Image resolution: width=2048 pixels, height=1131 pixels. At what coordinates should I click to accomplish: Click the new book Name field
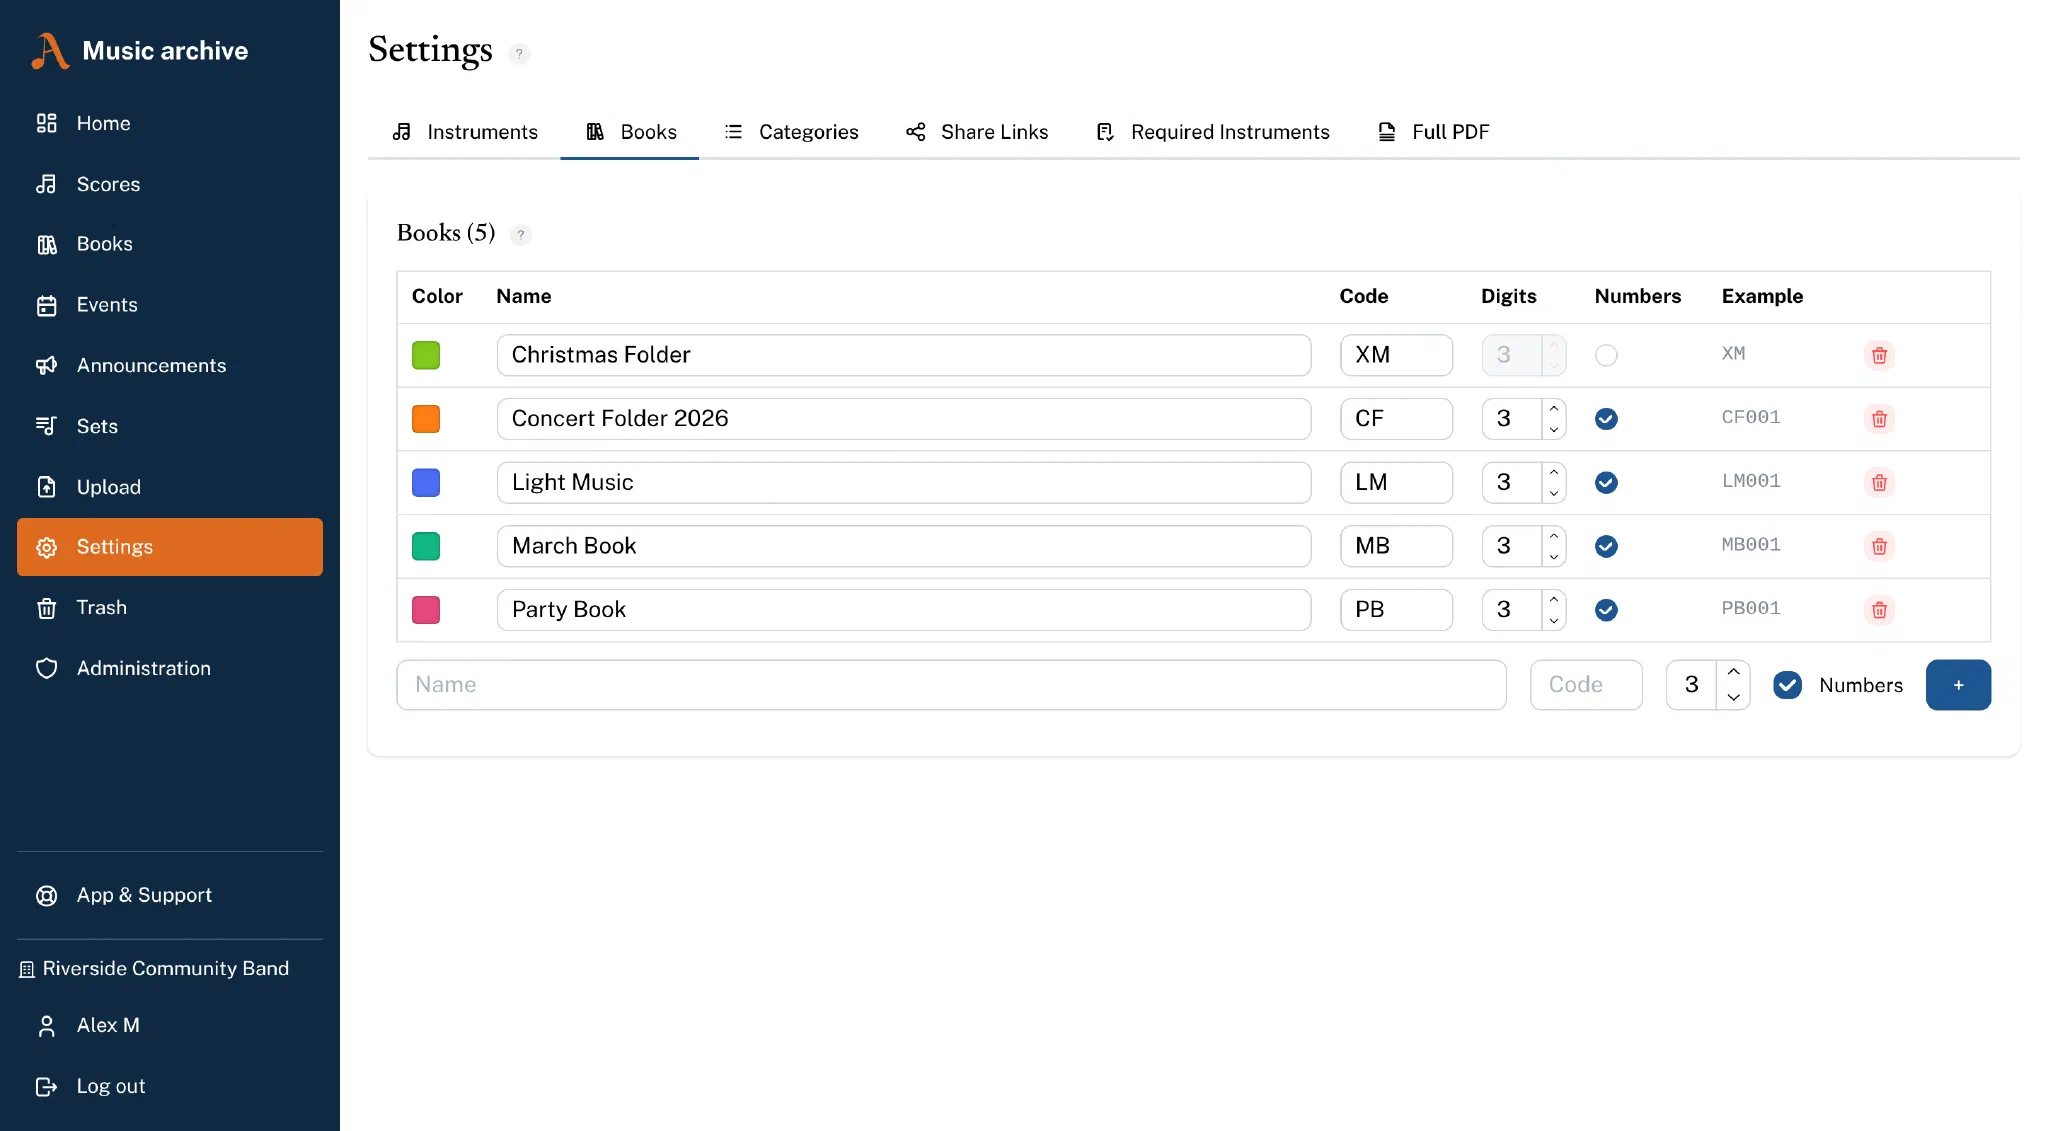click(951, 685)
